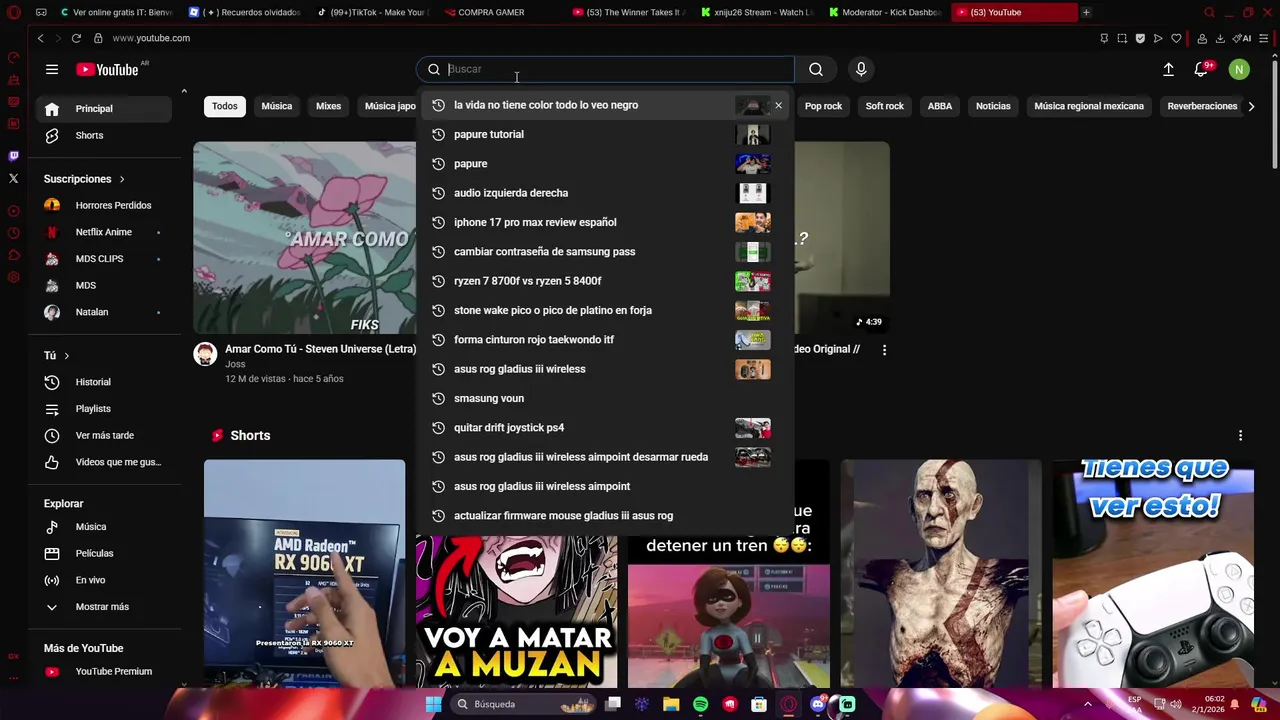The height and width of the screenshot is (720, 1280).
Task: Open the notifications bell
Action: 1202,69
